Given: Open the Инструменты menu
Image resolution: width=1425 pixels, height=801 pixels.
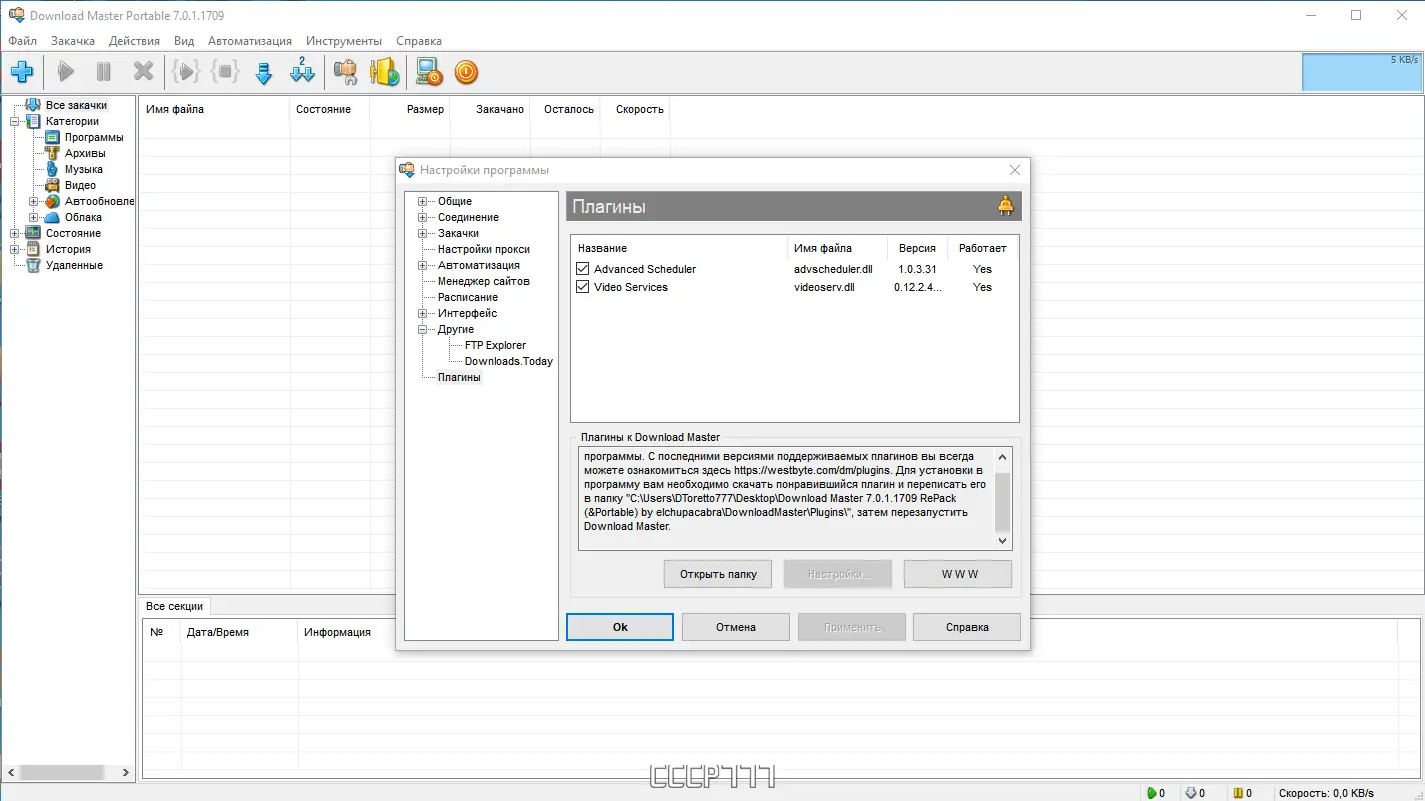Looking at the screenshot, I should (344, 41).
